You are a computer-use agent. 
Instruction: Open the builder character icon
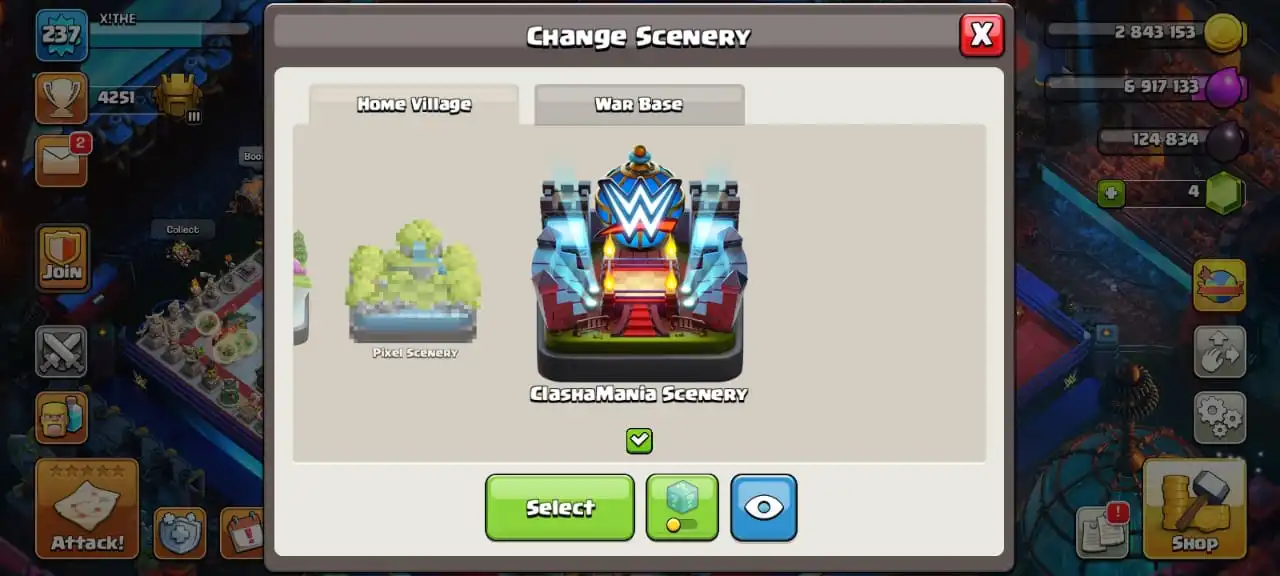(x=62, y=416)
